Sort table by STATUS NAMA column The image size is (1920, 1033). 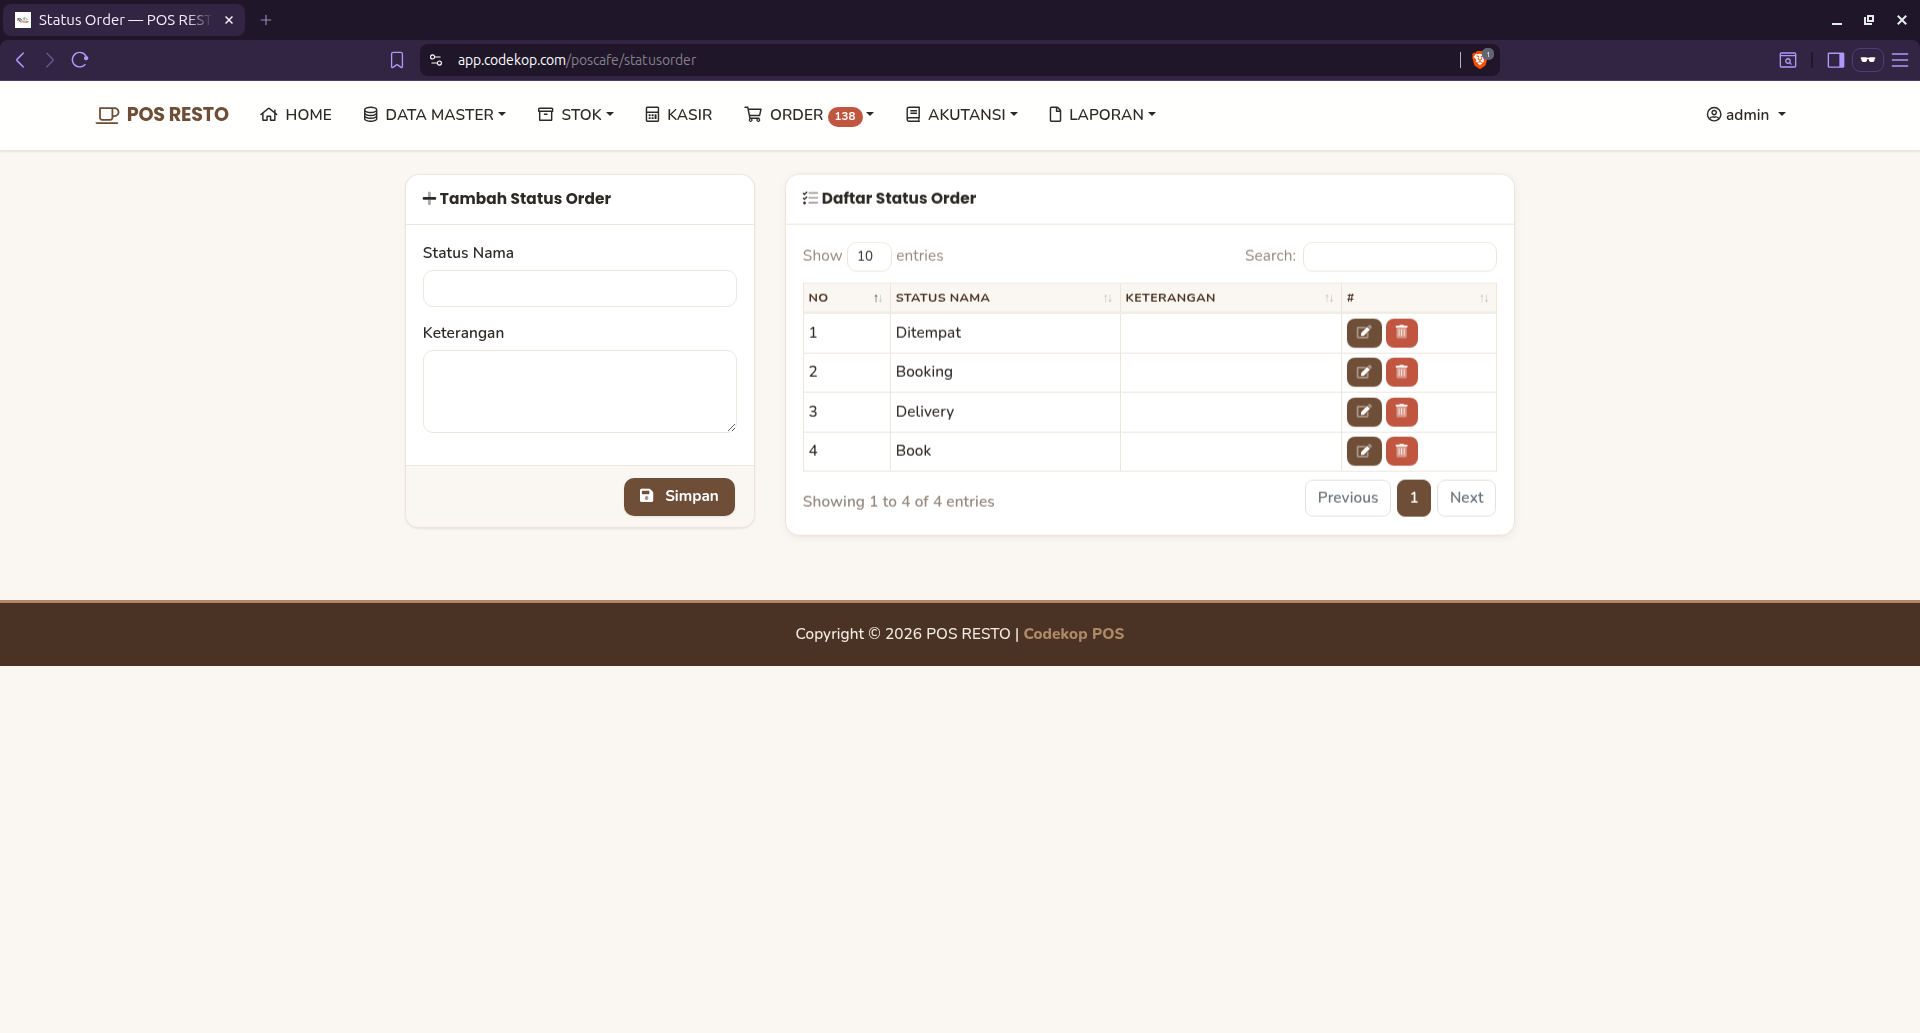pos(1005,298)
